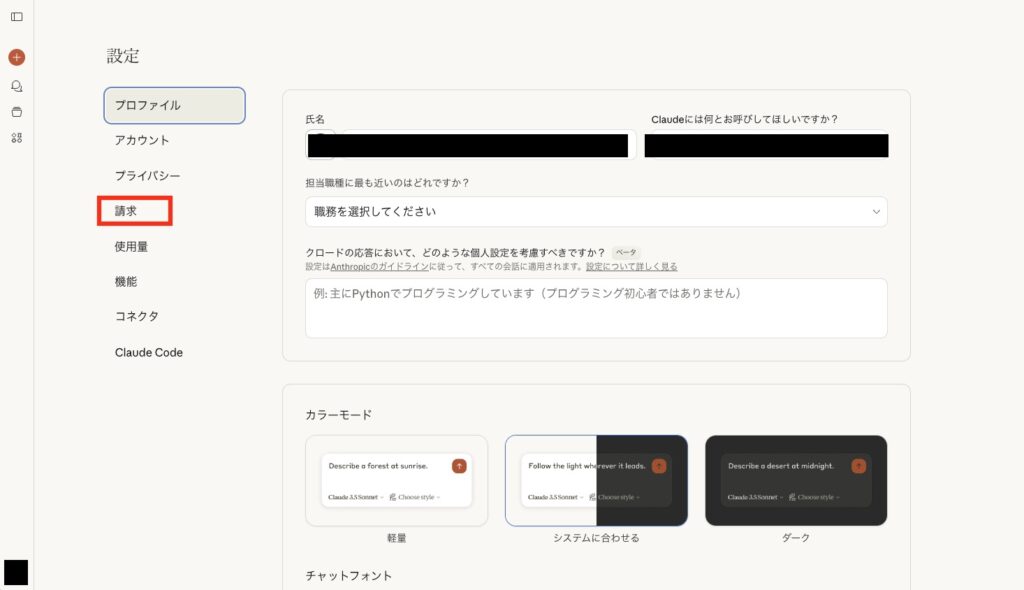Go to the プライバシー settings tab

pyautogui.click(x=147, y=176)
